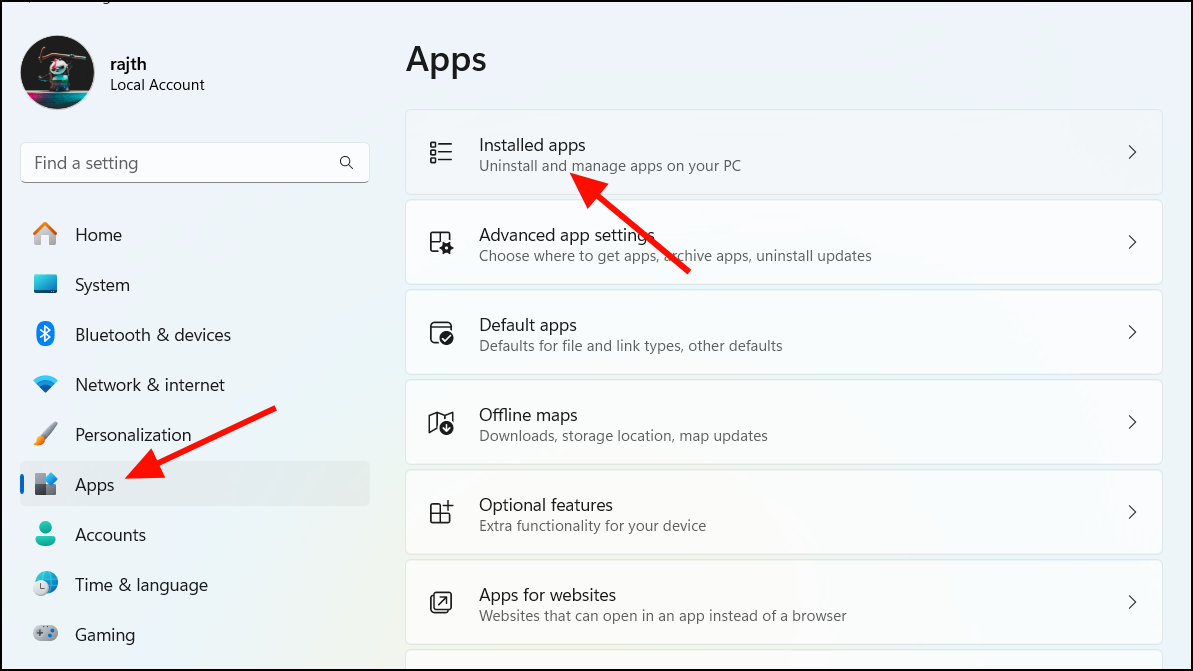
Task: Click the Bluetooth icon in sidebar
Action: point(45,334)
